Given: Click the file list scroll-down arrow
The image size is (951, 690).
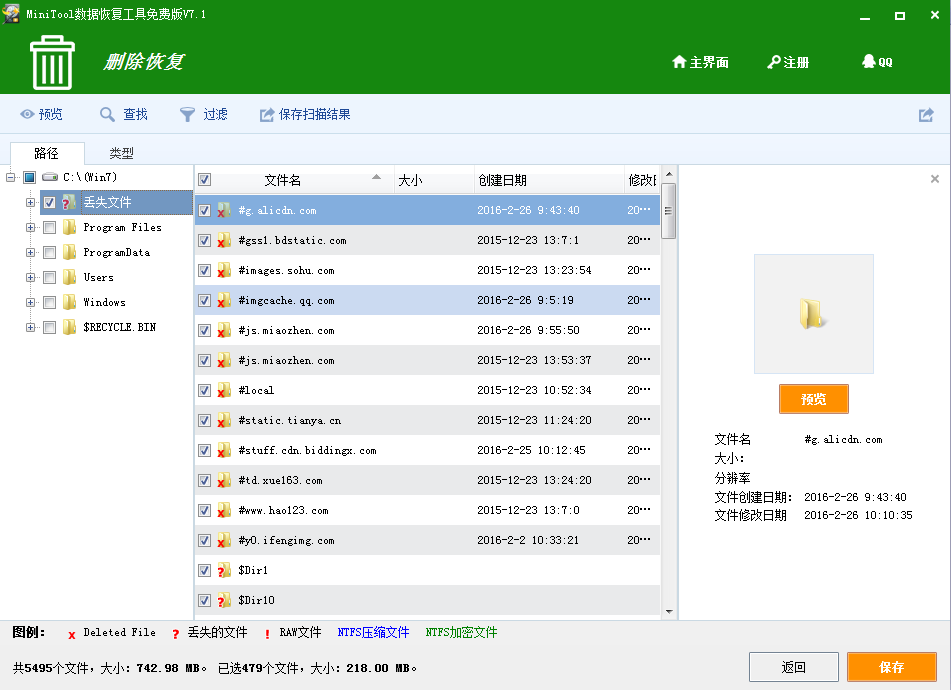Looking at the screenshot, I should [669, 611].
